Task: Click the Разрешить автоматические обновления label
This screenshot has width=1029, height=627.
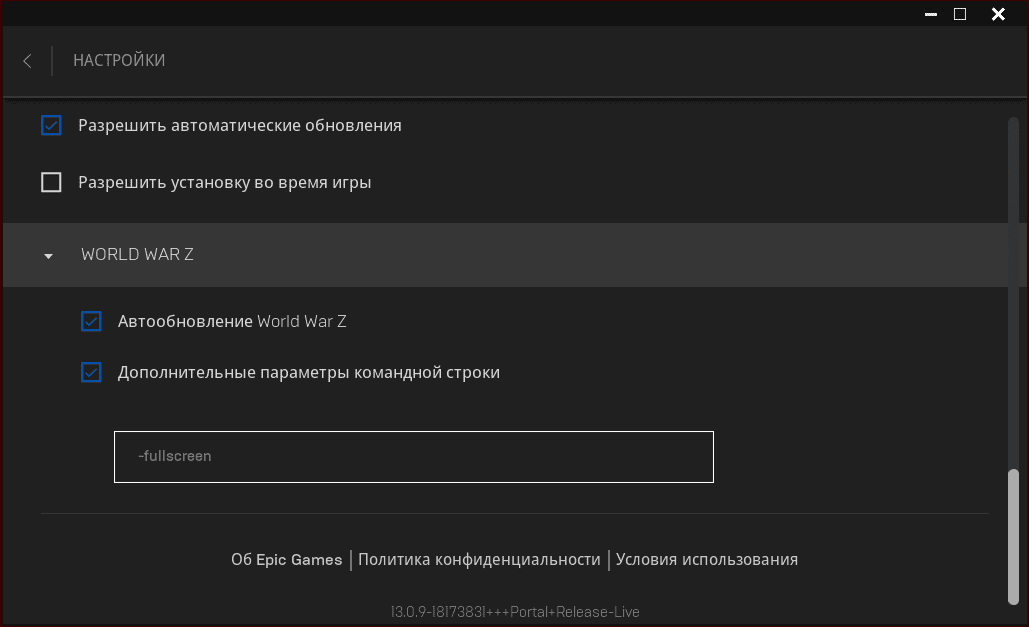Action: click(x=240, y=125)
